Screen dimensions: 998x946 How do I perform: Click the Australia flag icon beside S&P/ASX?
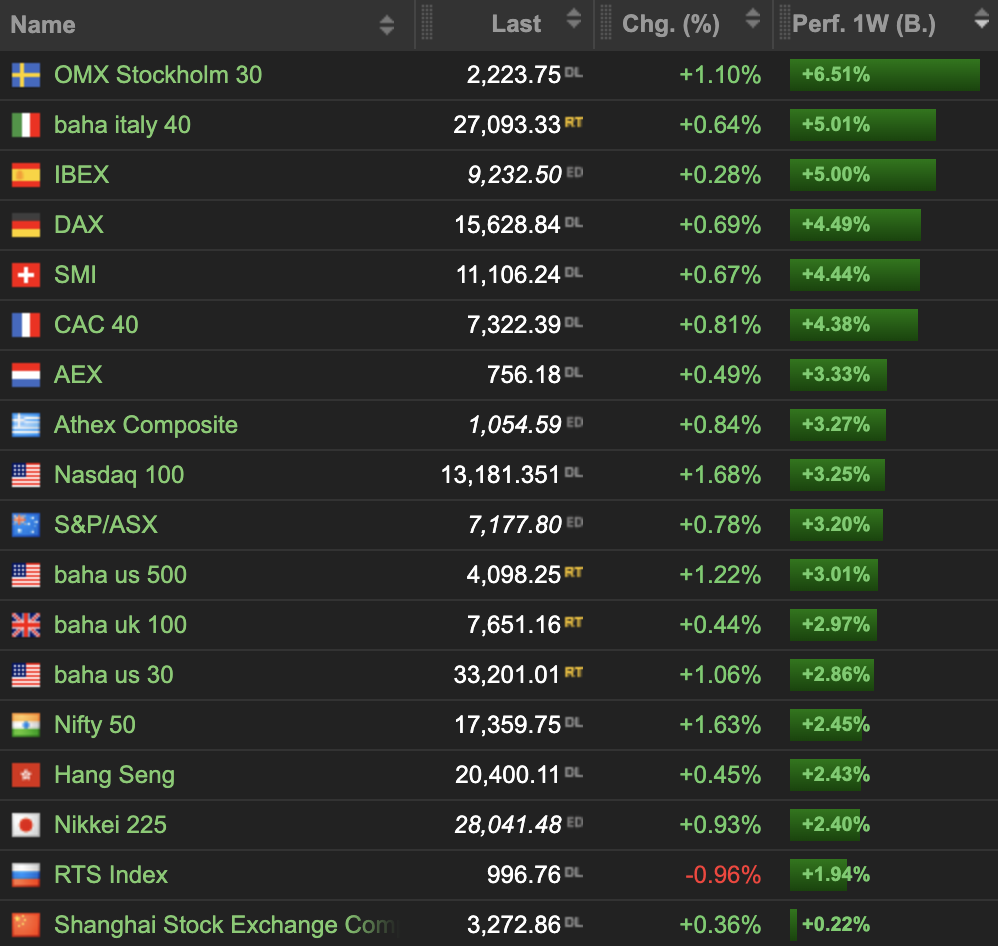pos(26,525)
